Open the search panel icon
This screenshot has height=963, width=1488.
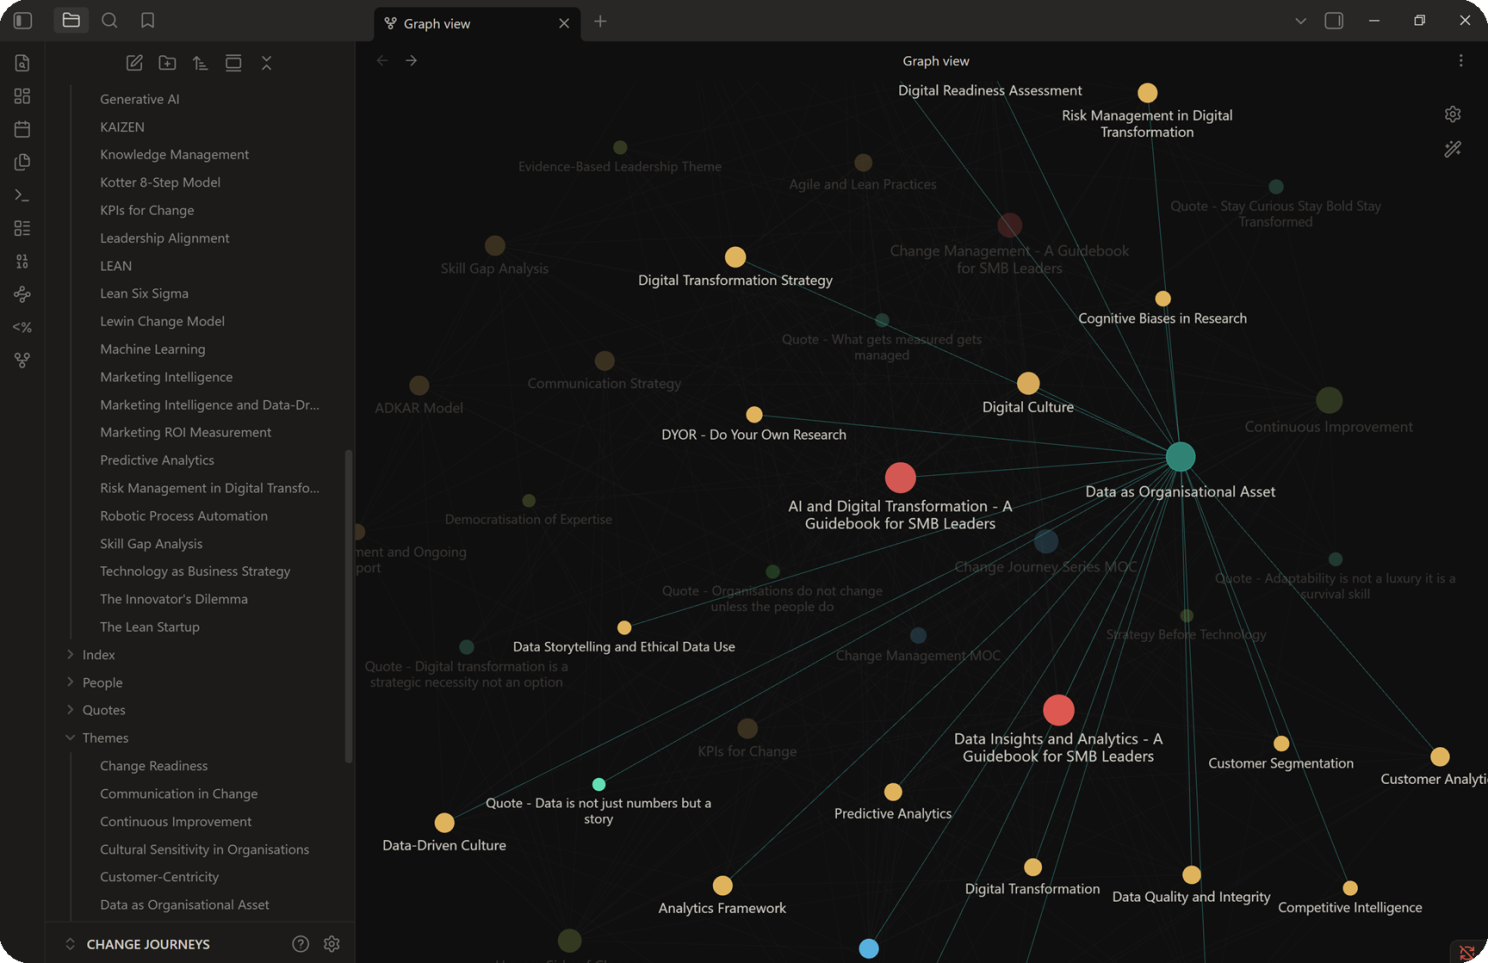tap(110, 20)
